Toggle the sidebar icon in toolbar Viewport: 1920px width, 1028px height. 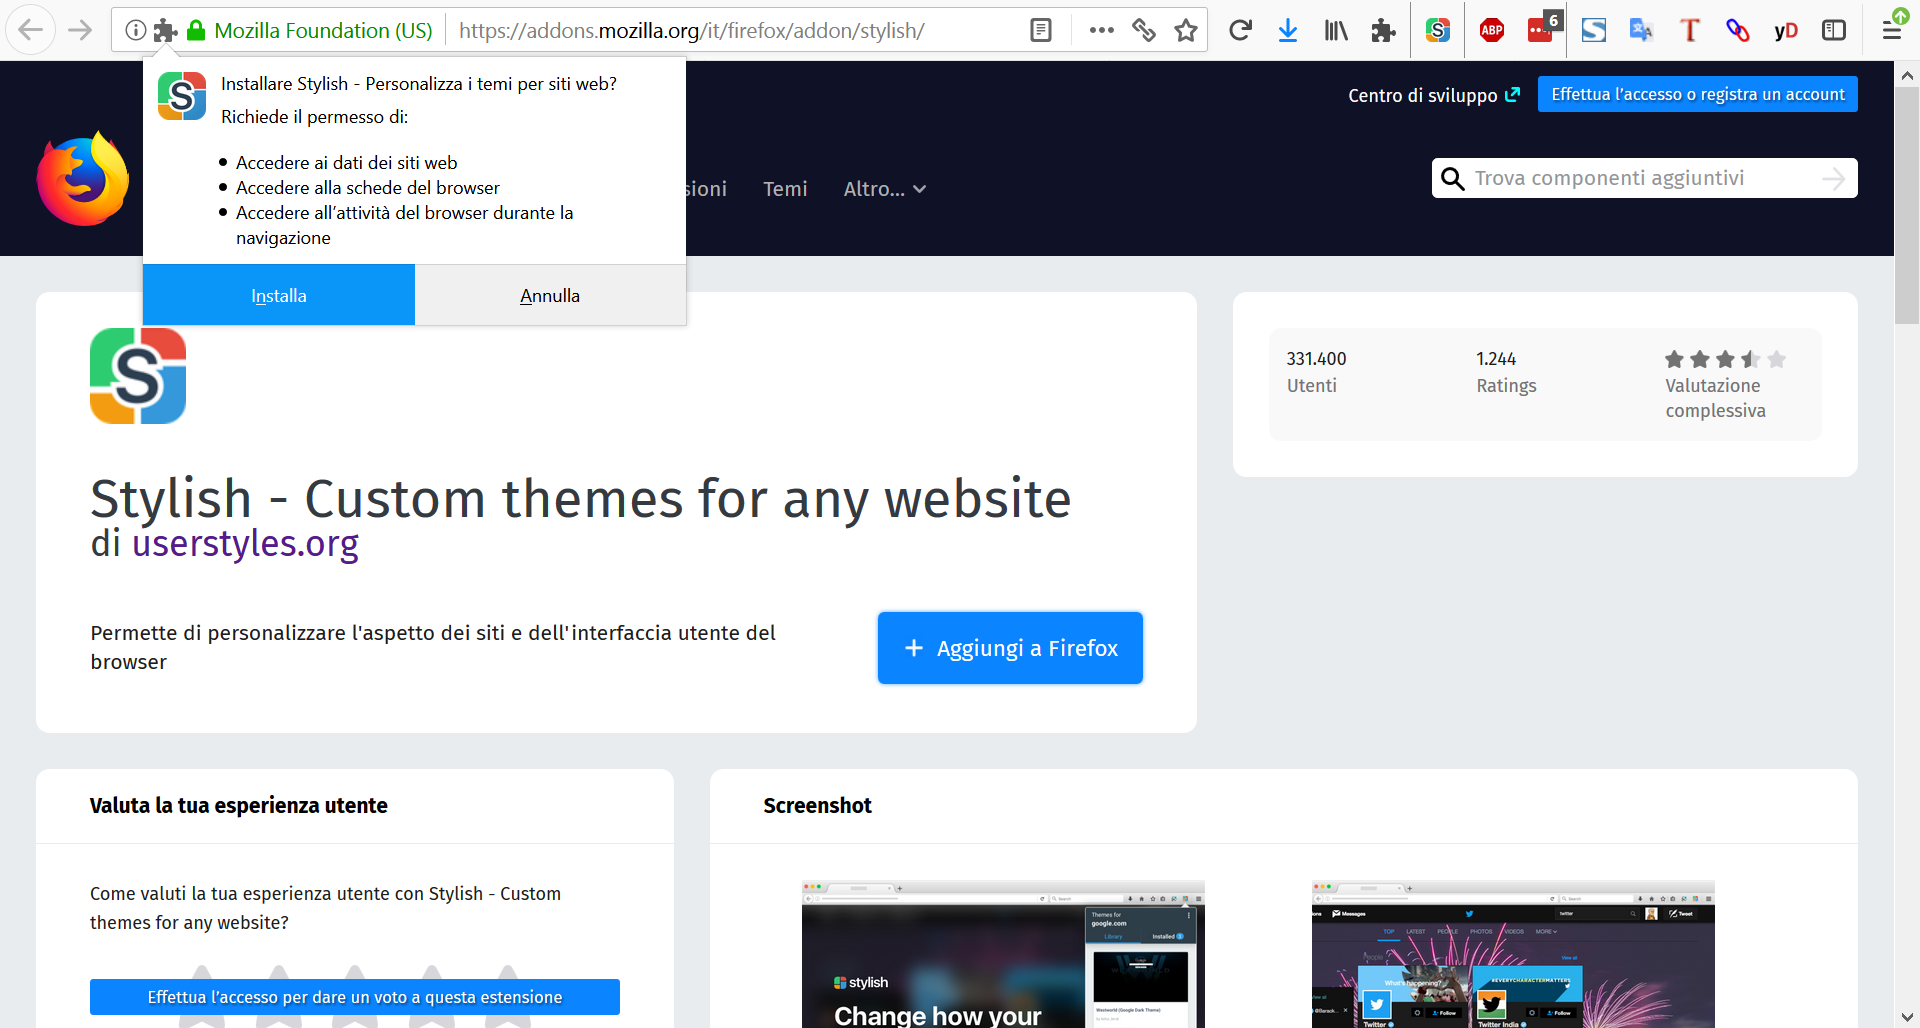[x=1834, y=30]
